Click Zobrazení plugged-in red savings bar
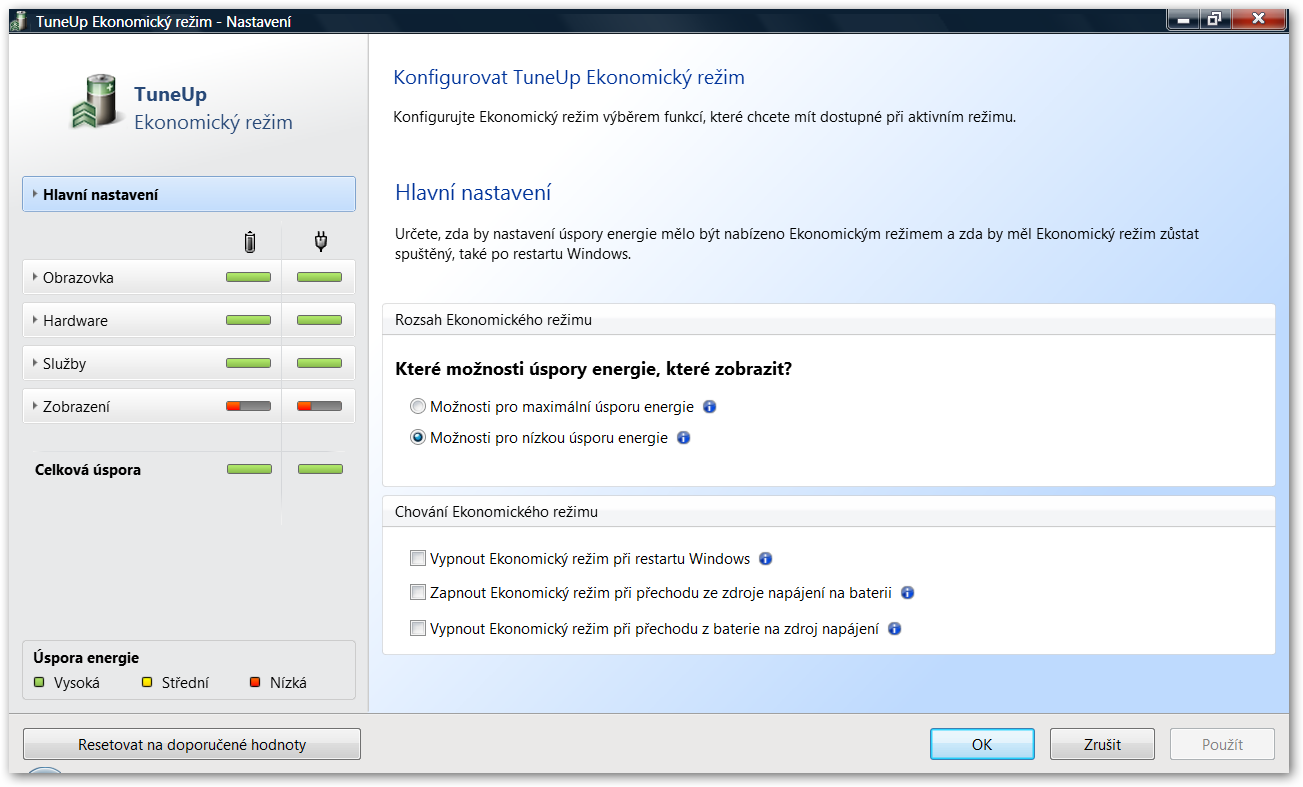 (x=320, y=406)
